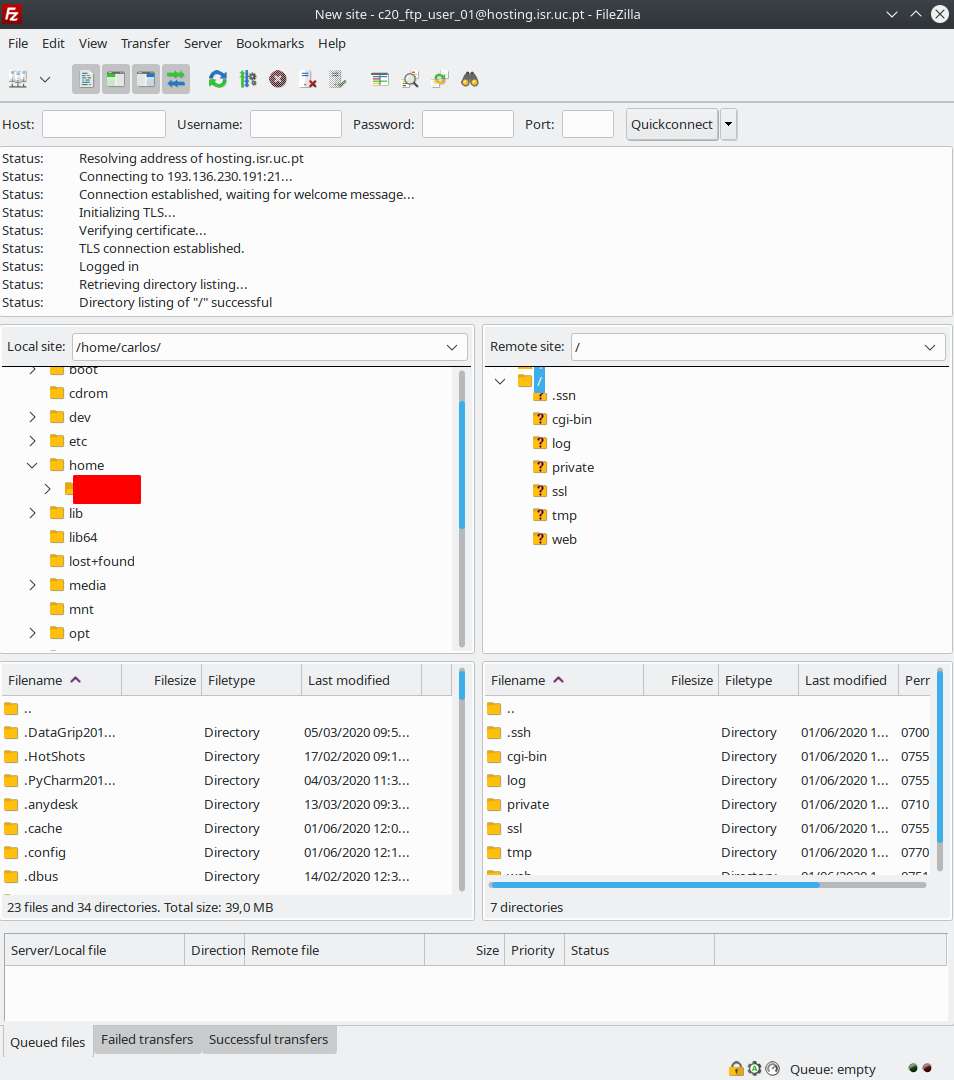
Task: Open the Site Manager
Action: coord(18,79)
